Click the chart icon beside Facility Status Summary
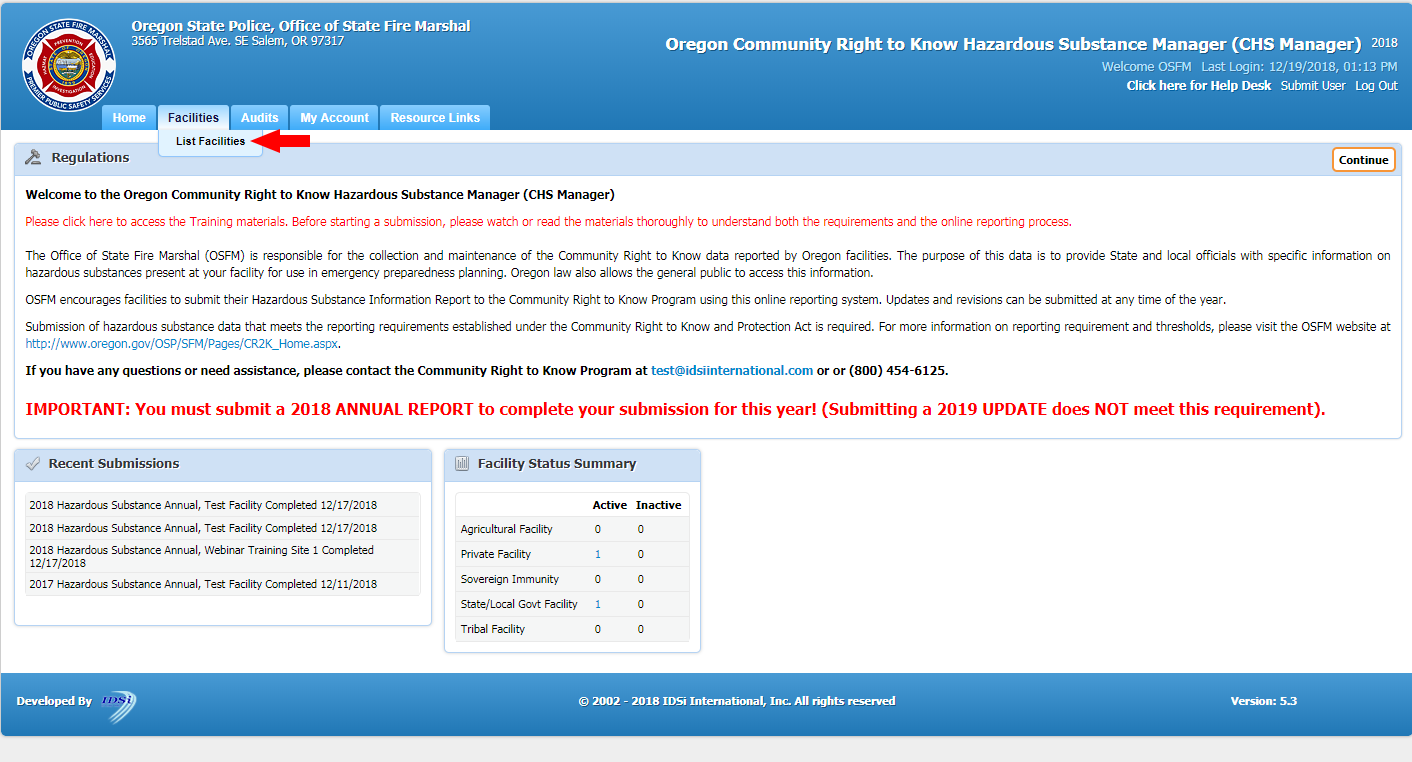Image resolution: width=1412 pixels, height=762 pixels. click(x=462, y=464)
